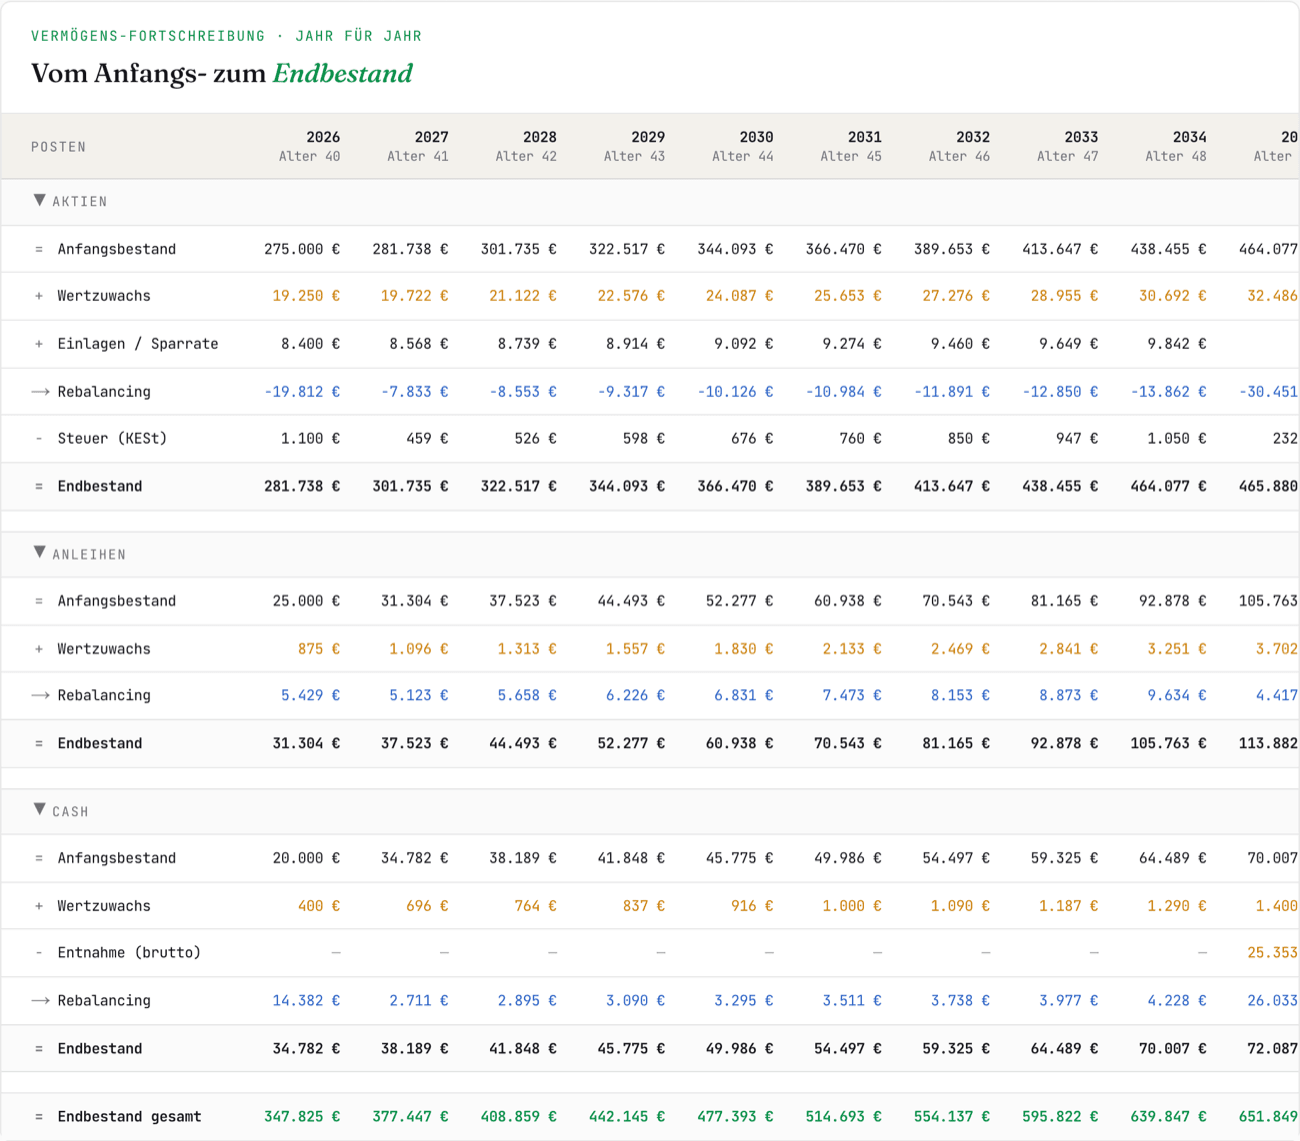Select the KESt value 1.100 €
The width and height of the screenshot is (1300, 1141).
point(310,438)
